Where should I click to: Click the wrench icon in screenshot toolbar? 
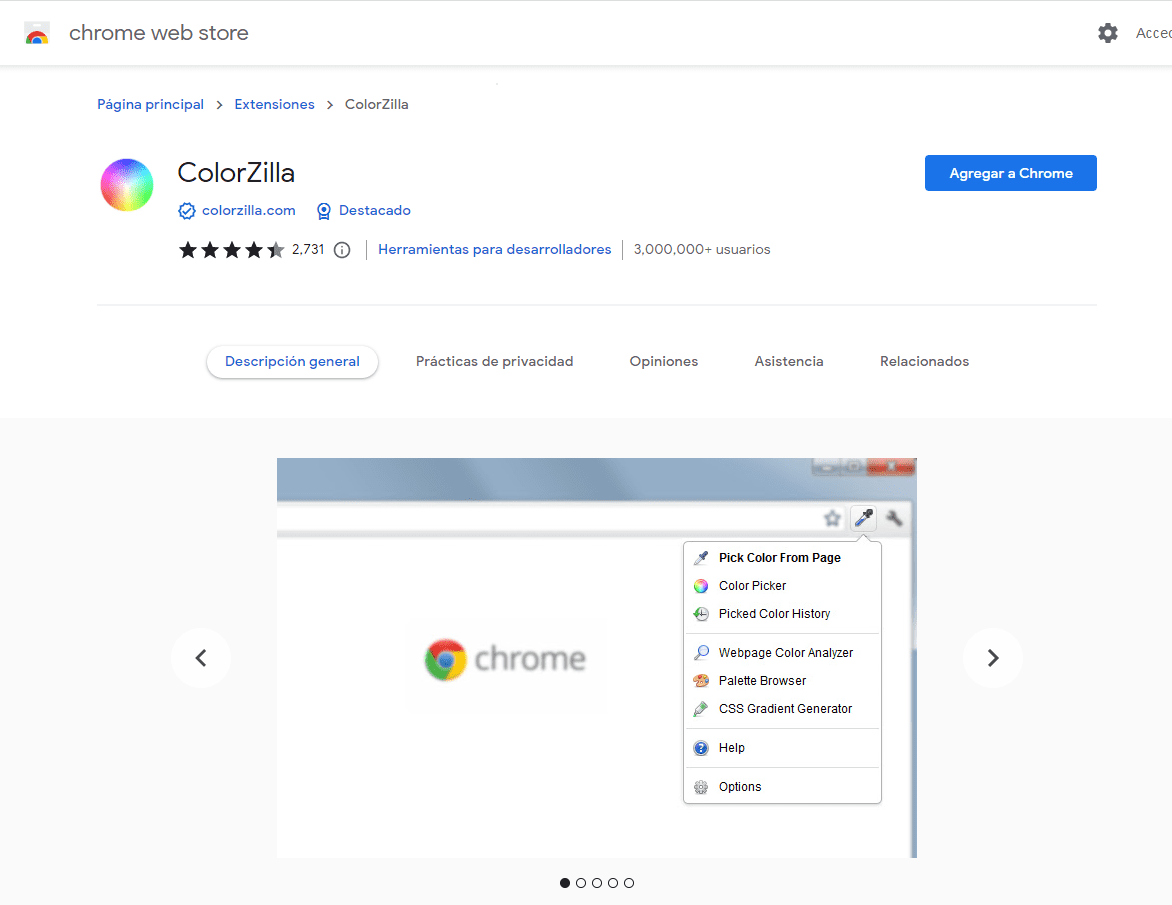point(894,517)
